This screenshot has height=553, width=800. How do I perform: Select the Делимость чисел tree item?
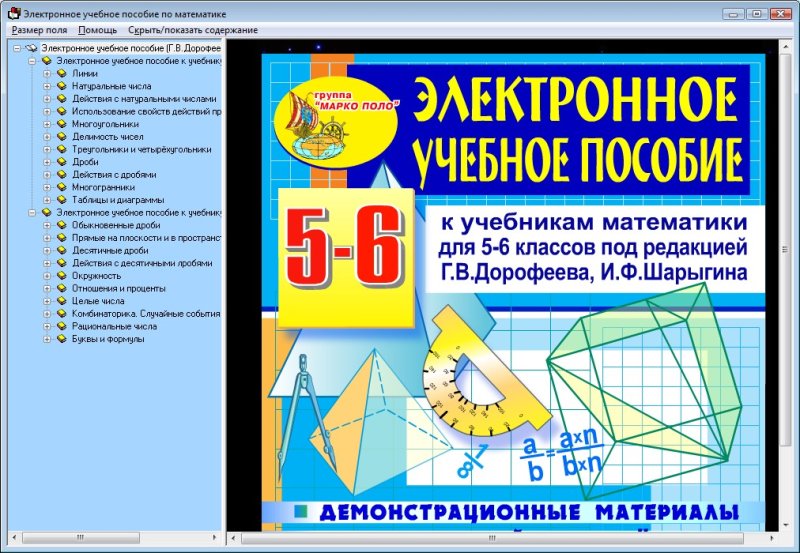click(108, 137)
